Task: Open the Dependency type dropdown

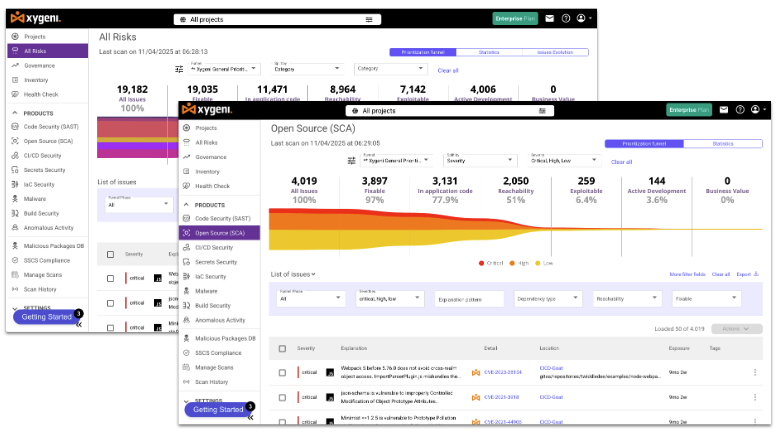Action: coord(547,298)
